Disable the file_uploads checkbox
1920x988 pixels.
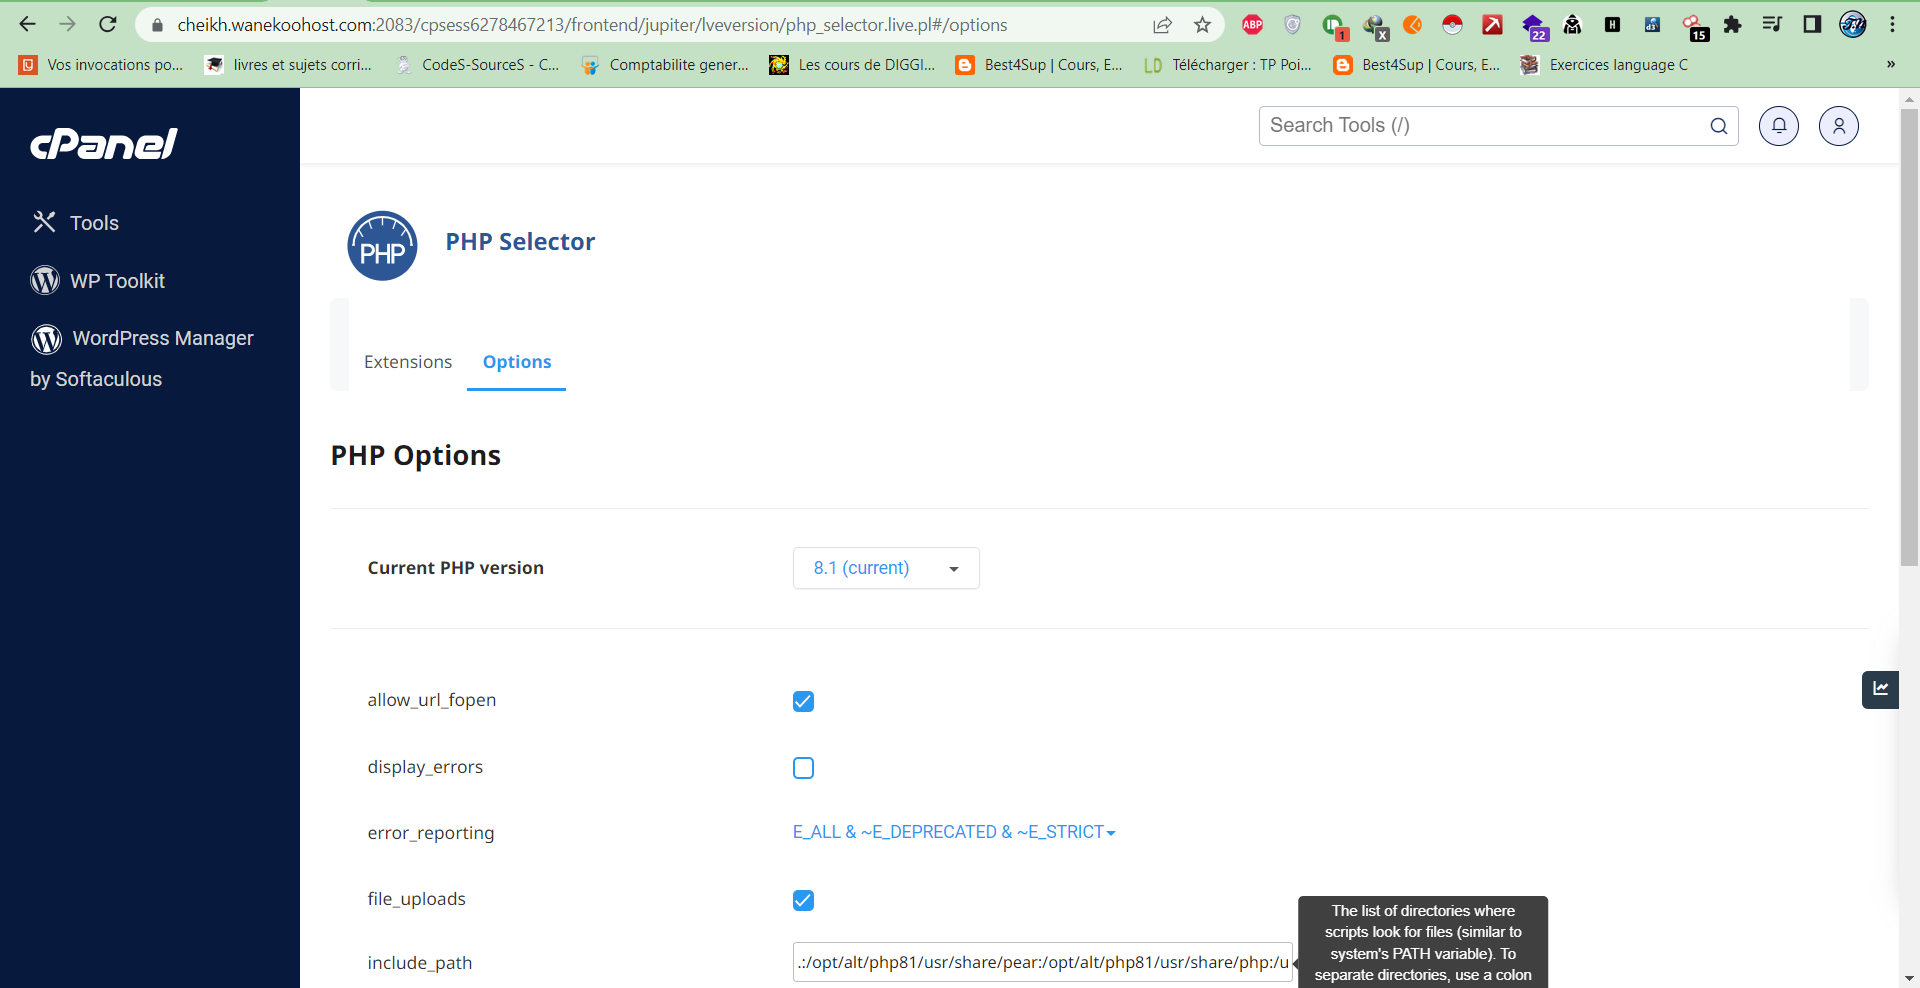pyautogui.click(x=803, y=900)
